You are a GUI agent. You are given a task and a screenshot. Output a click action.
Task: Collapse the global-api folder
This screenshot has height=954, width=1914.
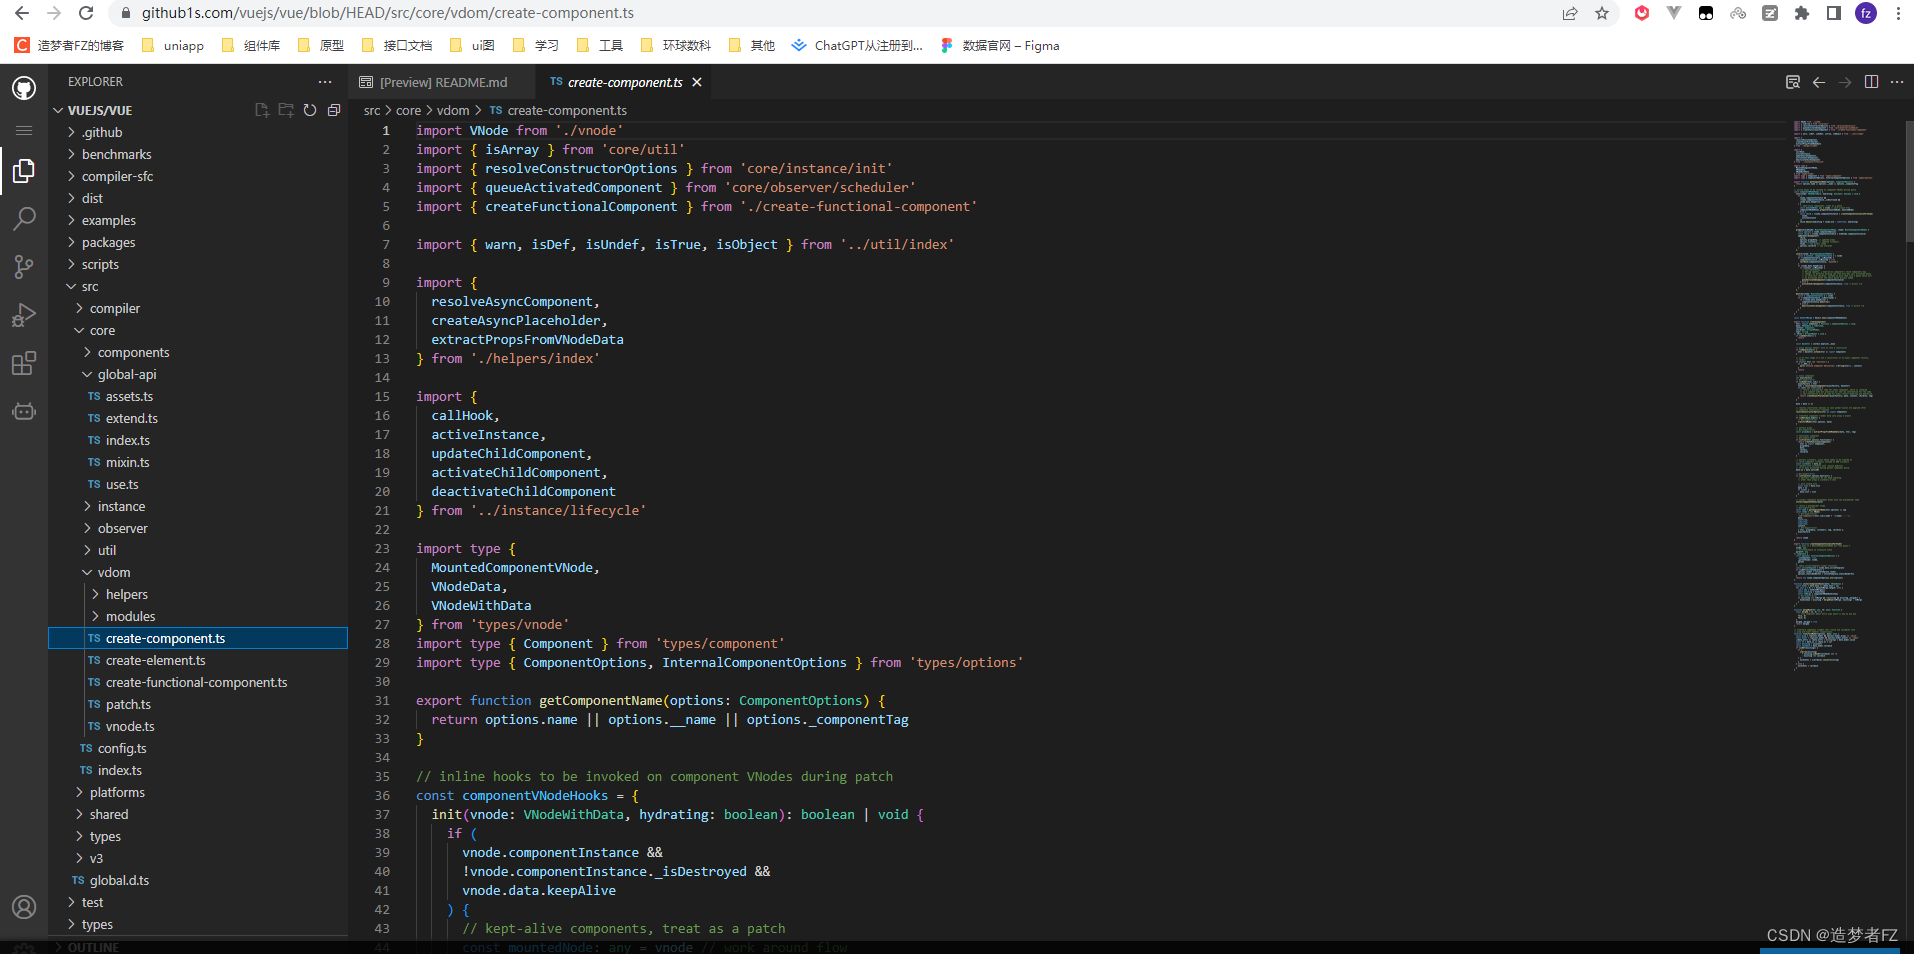click(x=127, y=374)
